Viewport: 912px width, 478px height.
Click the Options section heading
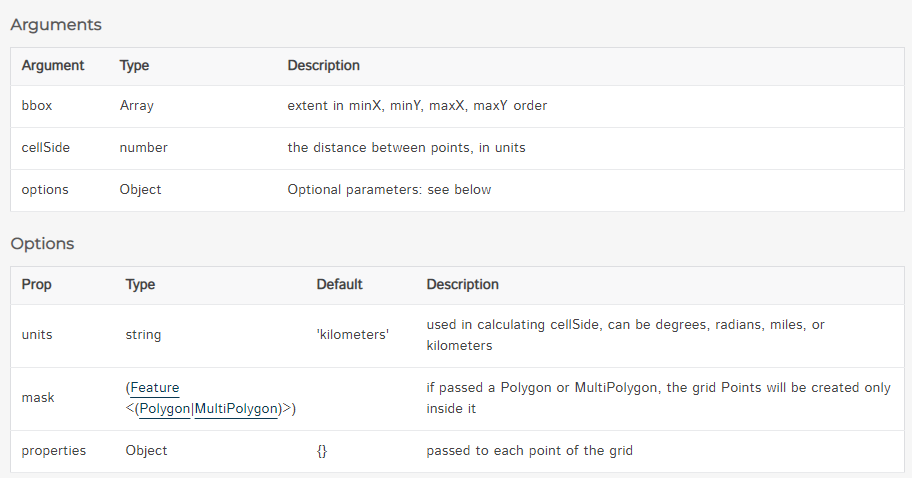[x=43, y=243]
